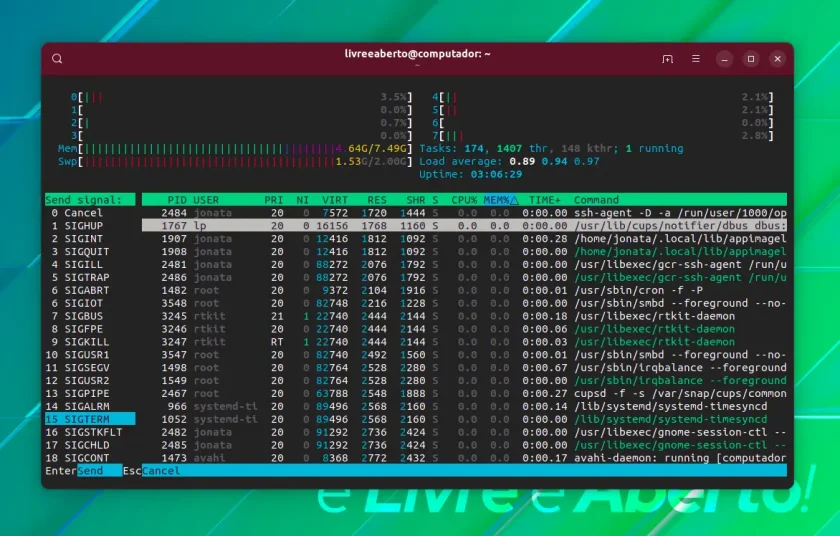Click the Send signal panel header
Viewport: 840px width, 536px height.
[x=90, y=200]
